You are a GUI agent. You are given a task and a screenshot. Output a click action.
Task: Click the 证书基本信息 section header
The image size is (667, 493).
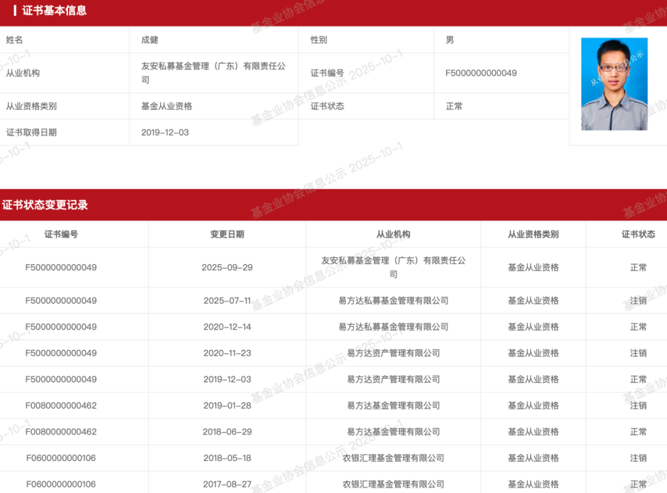pyautogui.click(x=48, y=11)
